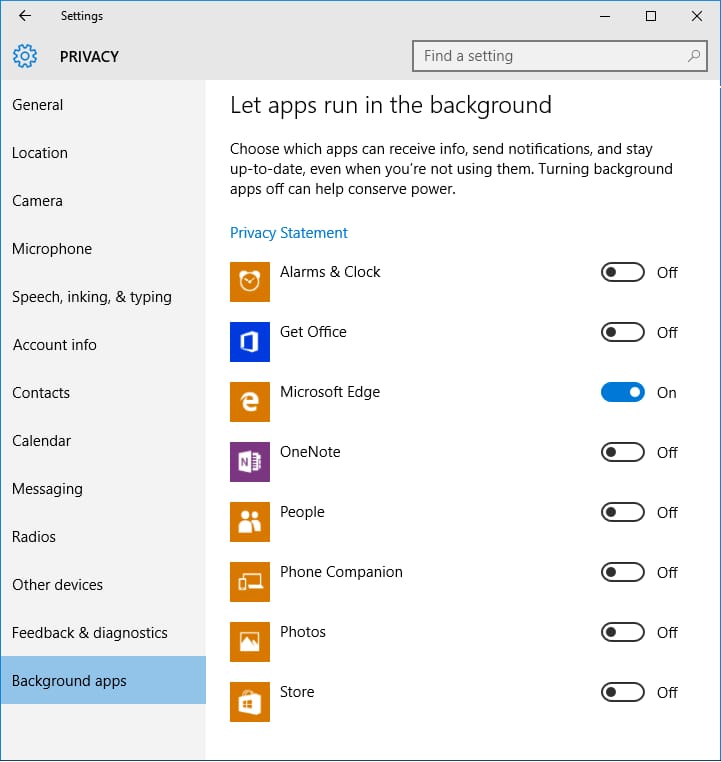The width and height of the screenshot is (721, 762).
Task: Click the Find a setting search box
Action: click(x=560, y=56)
